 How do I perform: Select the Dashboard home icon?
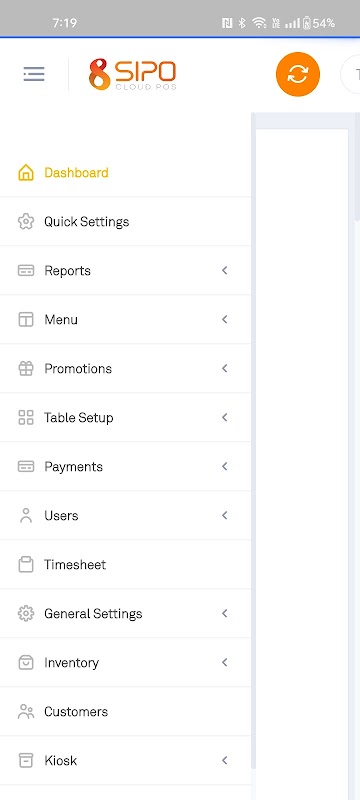(x=26, y=172)
